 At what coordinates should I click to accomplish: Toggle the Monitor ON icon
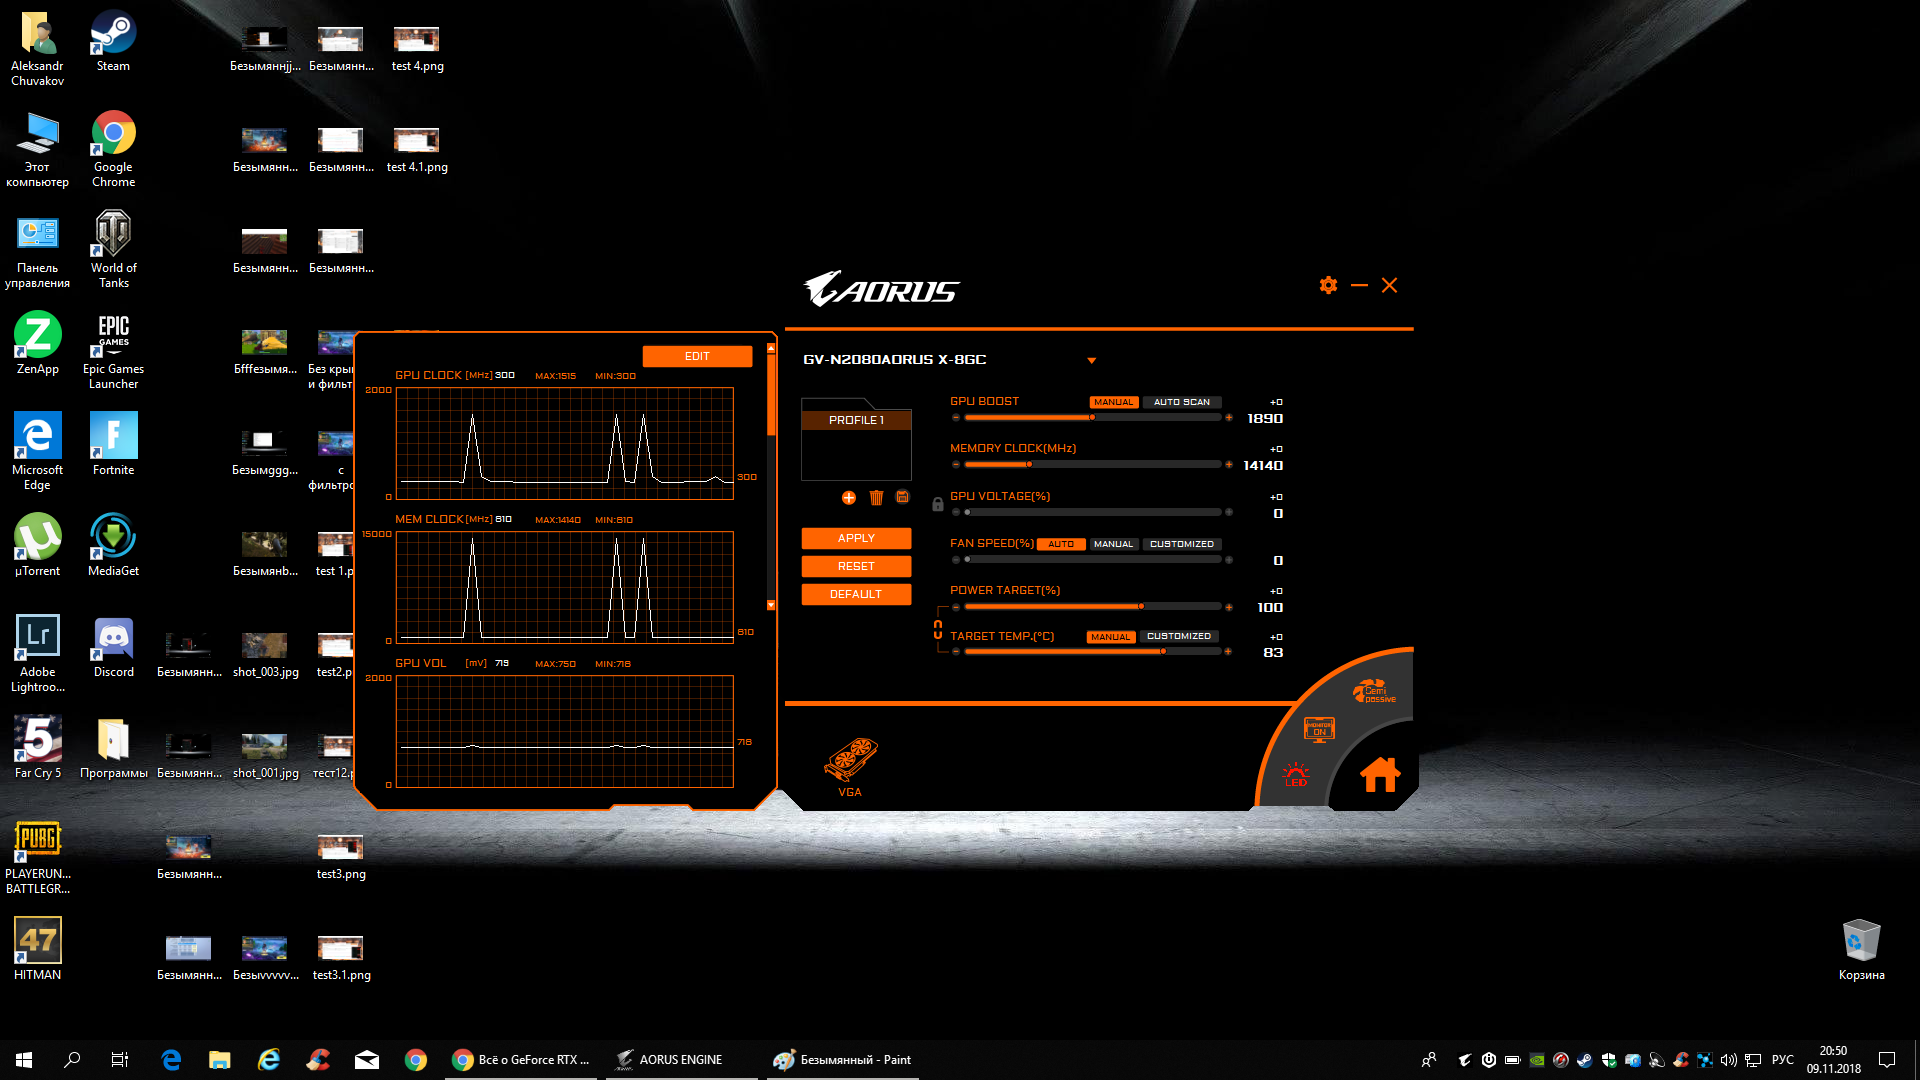(x=1319, y=729)
